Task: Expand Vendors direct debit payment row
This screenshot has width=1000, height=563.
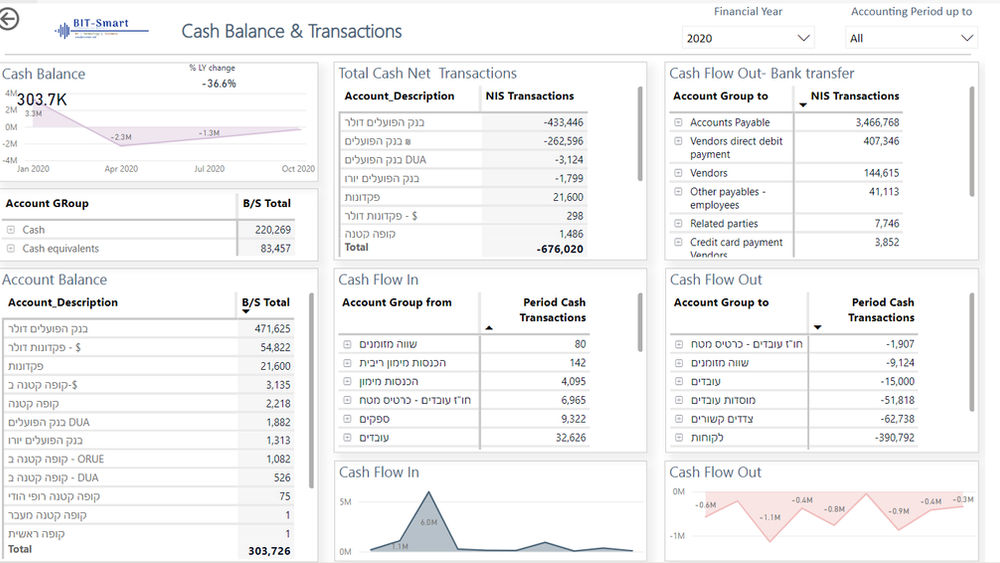Action: click(679, 141)
